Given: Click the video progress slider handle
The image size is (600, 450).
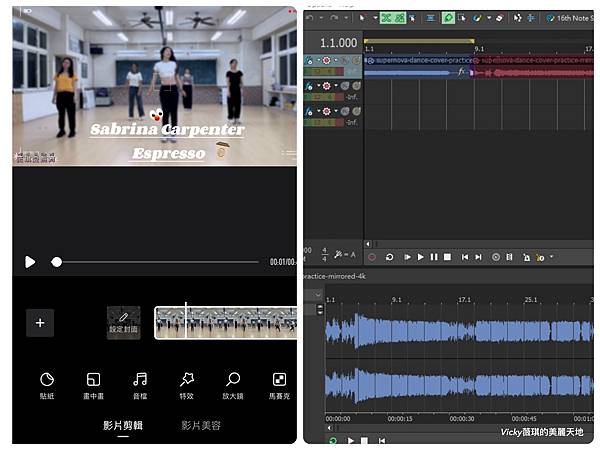Looking at the screenshot, I should [x=57, y=262].
